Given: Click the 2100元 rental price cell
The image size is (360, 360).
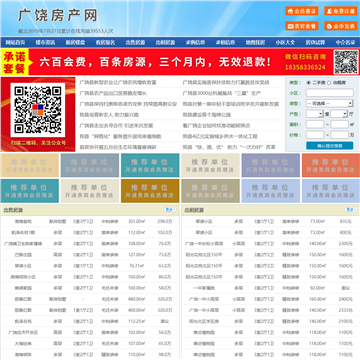Looking at the screenshot, I should pyautogui.click(x=346, y=321).
